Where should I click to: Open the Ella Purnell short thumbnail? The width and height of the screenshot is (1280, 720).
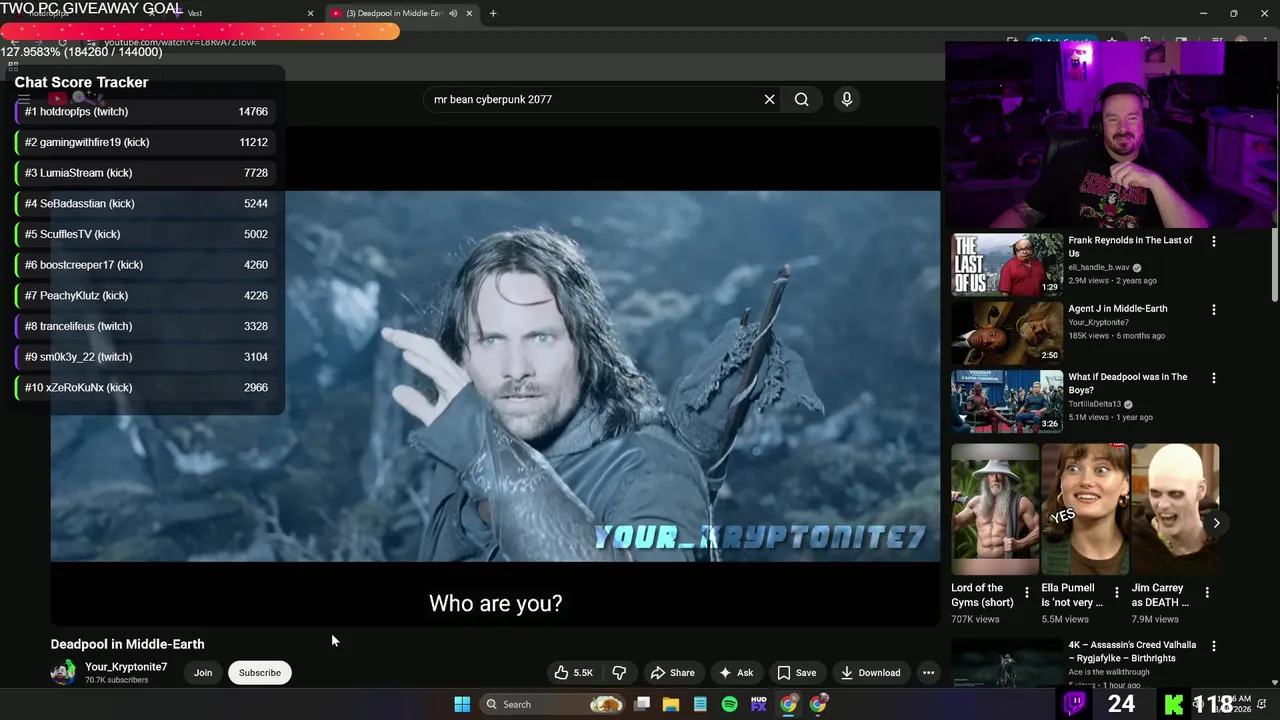tap(1085, 509)
